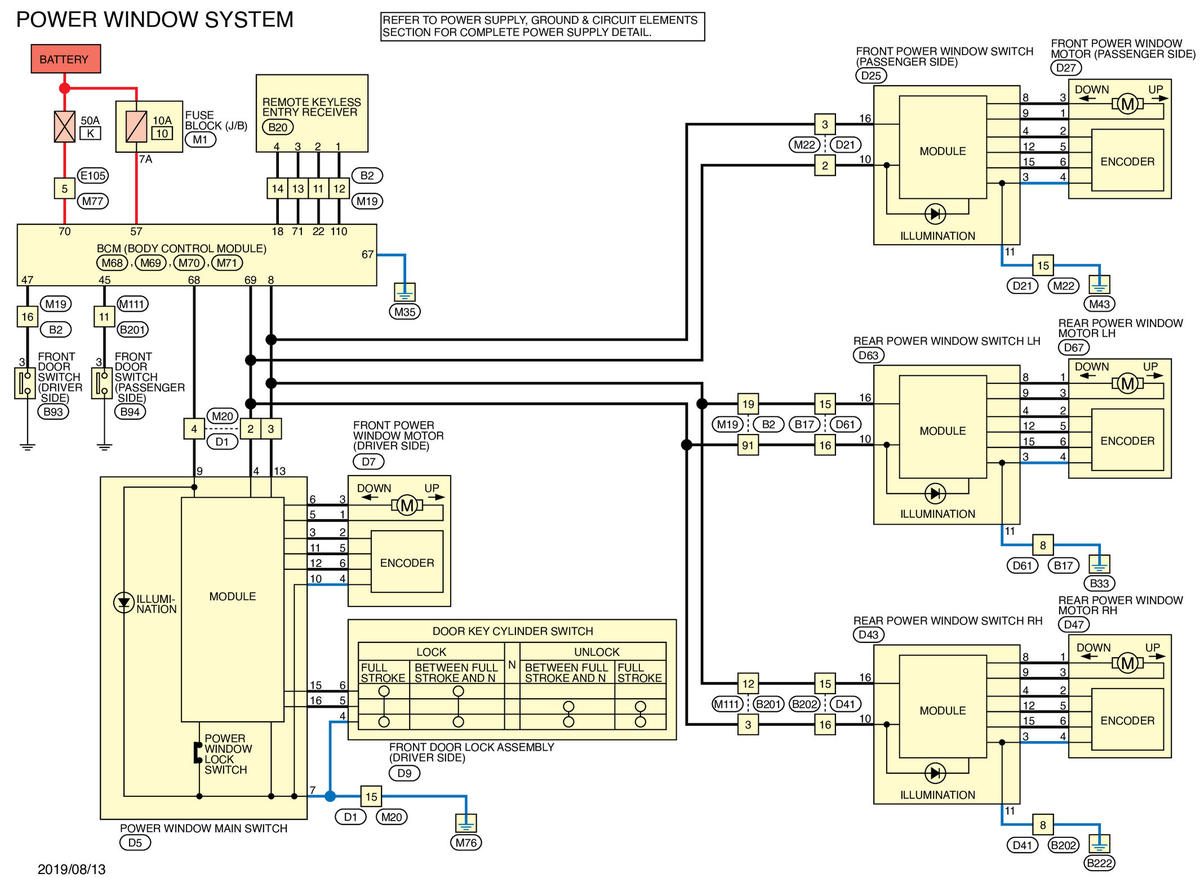Select the REMOTE KEYLESS ENTRY RECEIVER label
Image resolution: width=1200 pixels, height=878 pixels.
click(312, 108)
